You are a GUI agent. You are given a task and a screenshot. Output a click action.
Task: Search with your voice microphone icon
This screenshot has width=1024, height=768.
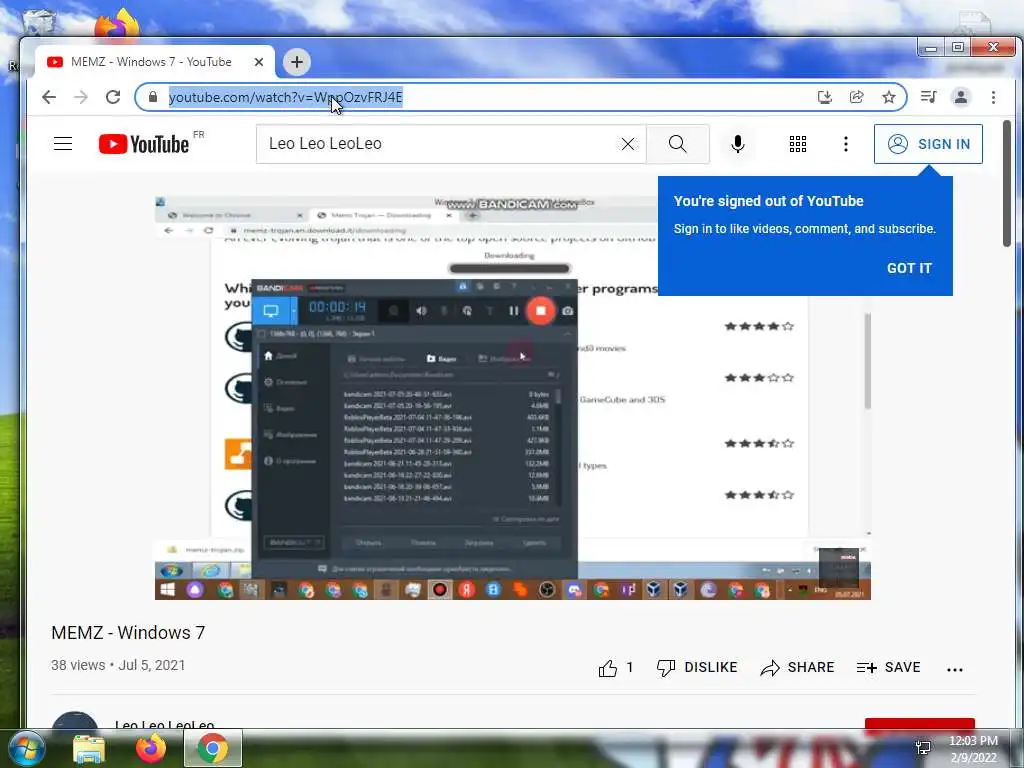pyautogui.click(x=738, y=144)
